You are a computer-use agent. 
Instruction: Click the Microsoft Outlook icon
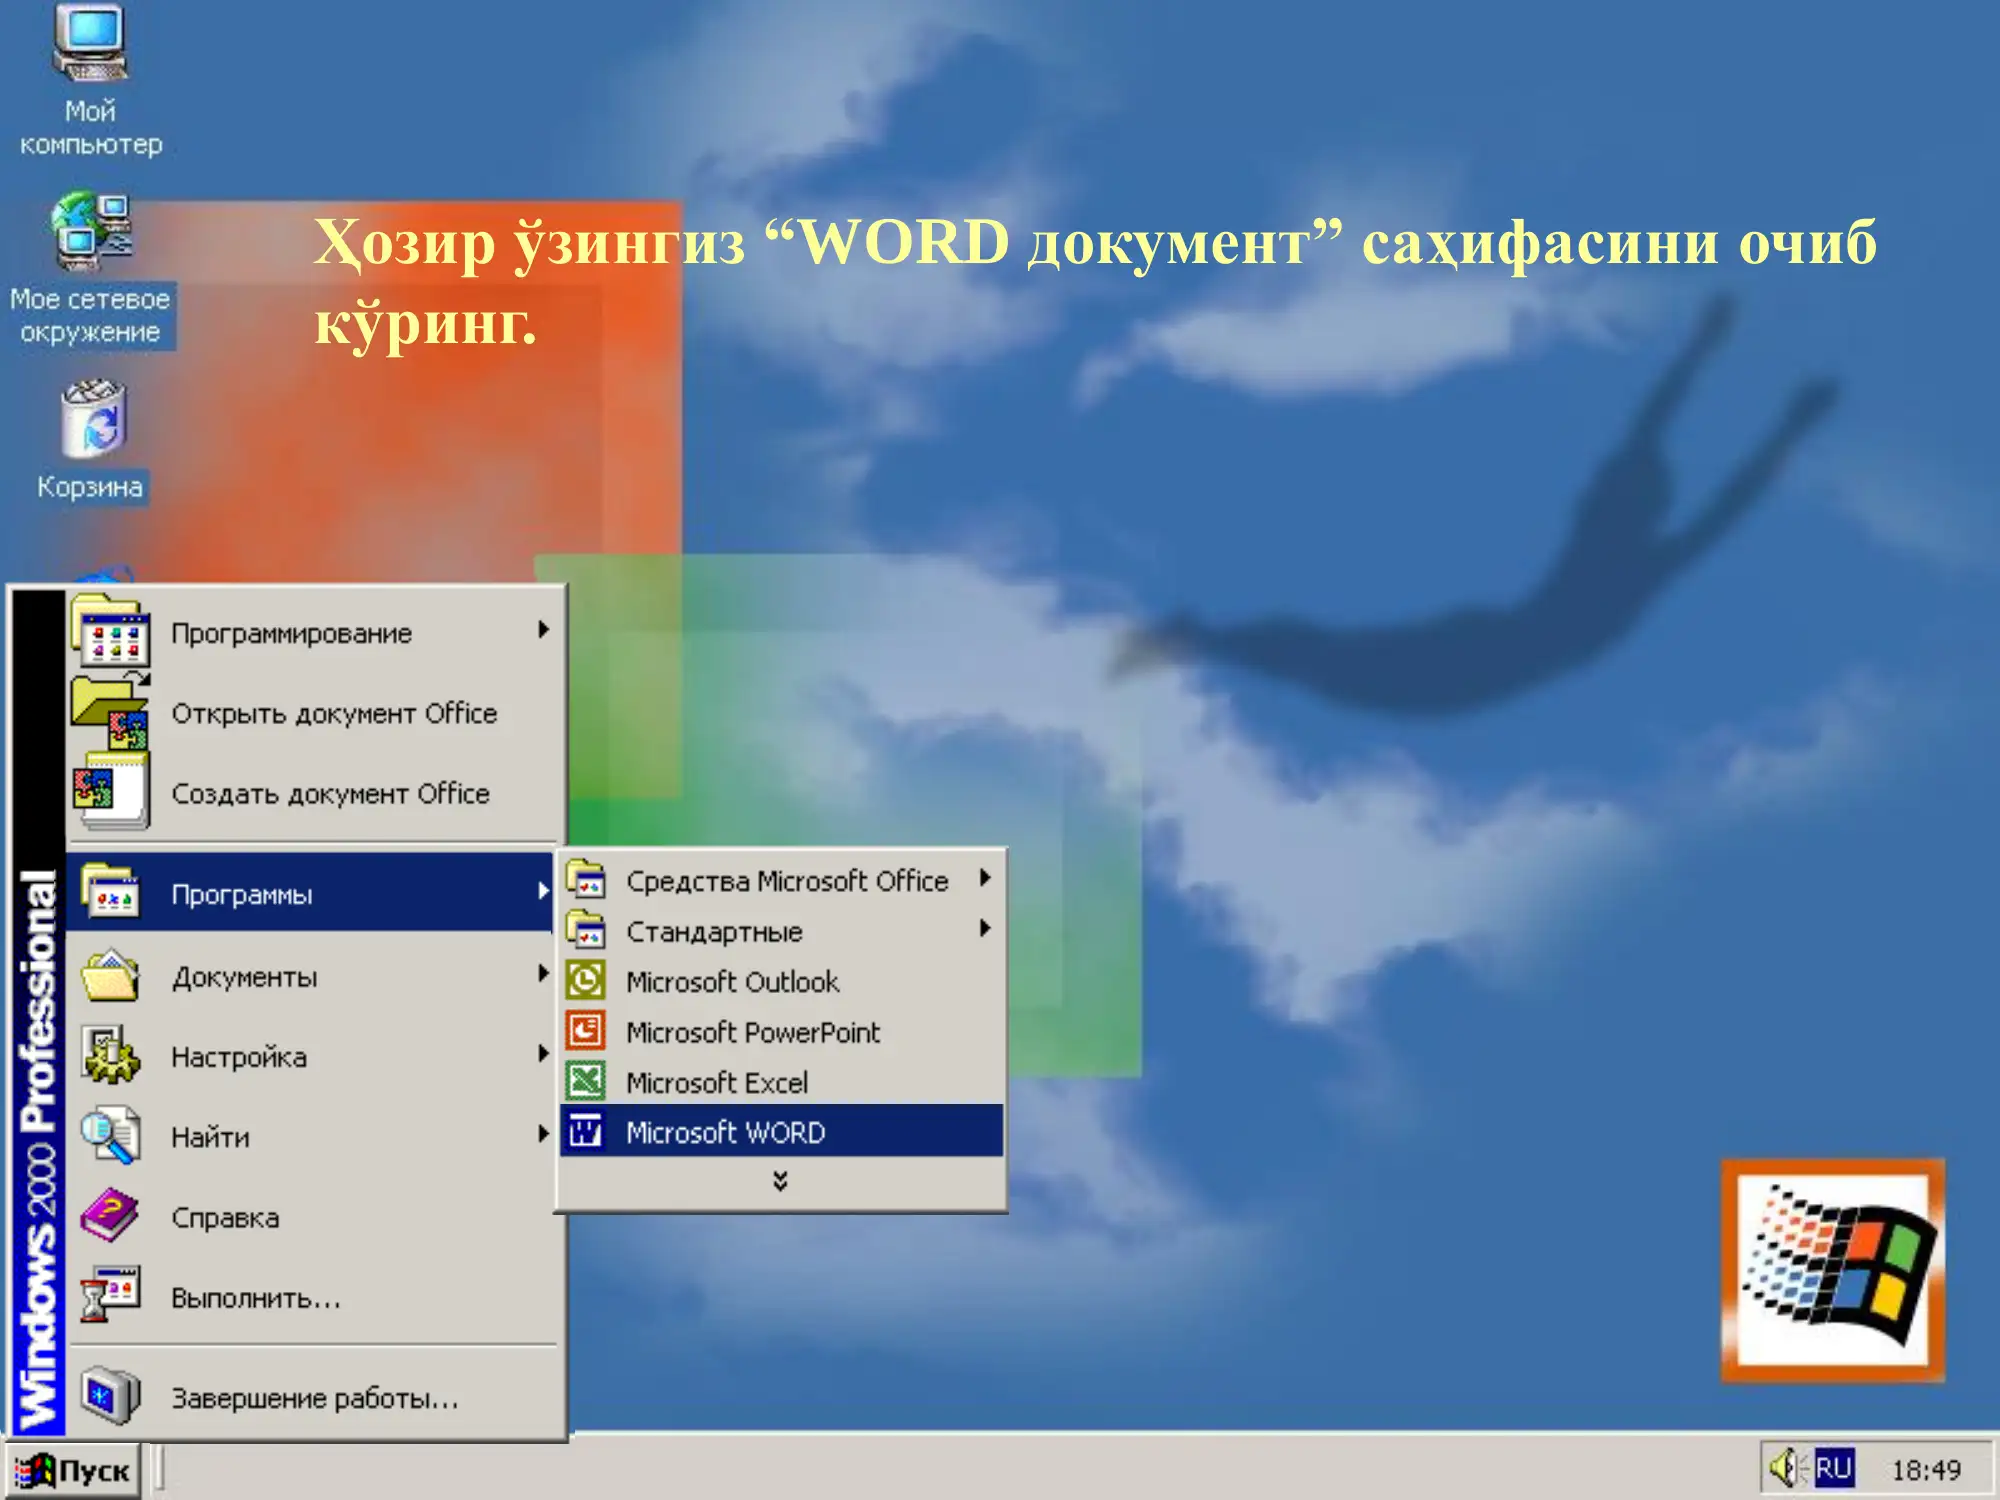coord(586,980)
